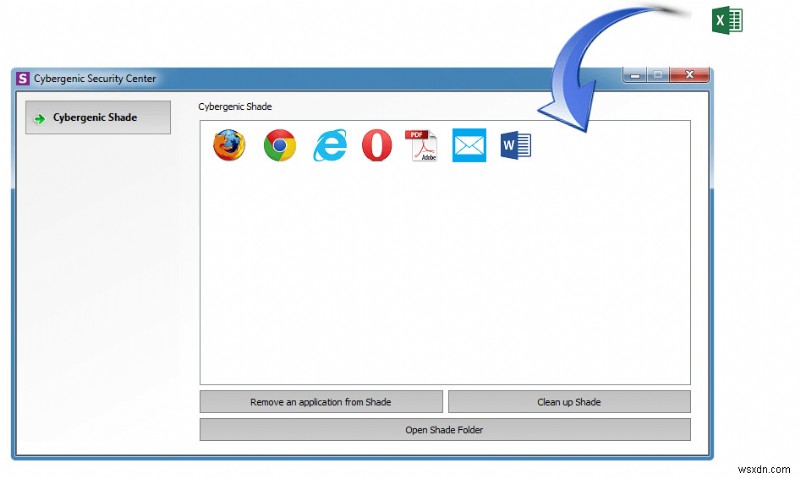The width and height of the screenshot is (800, 478).
Task: Select the Adobe PDF icon
Action: point(421,145)
